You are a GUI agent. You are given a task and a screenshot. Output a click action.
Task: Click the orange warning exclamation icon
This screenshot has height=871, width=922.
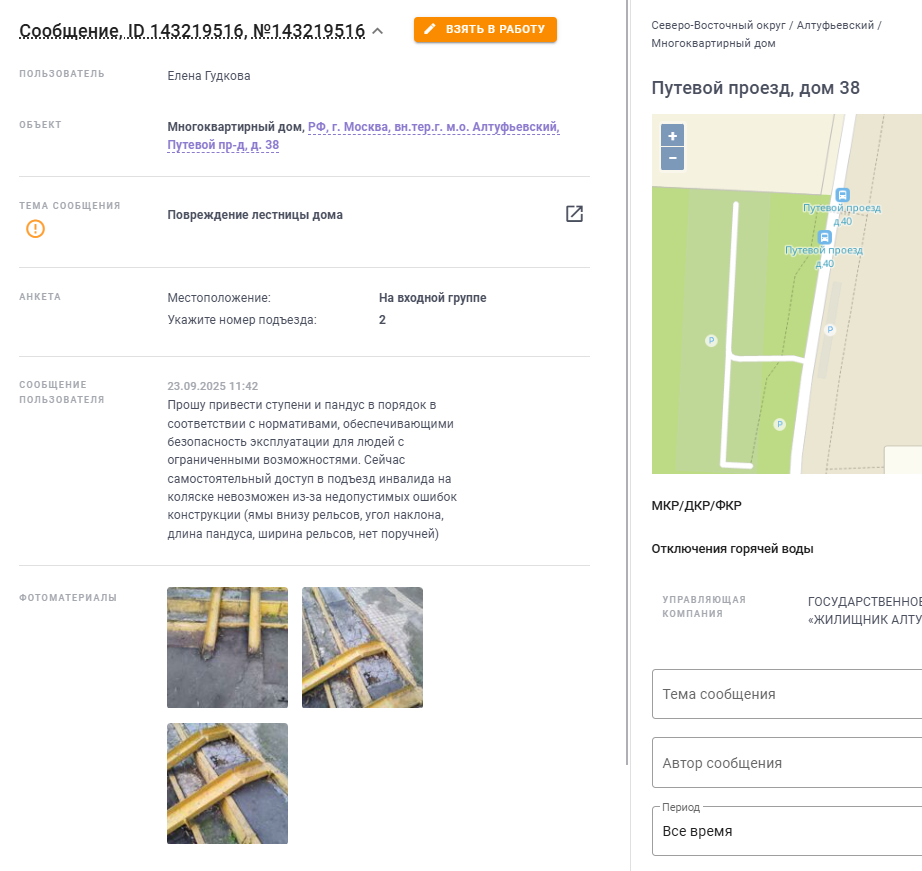coord(35,229)
